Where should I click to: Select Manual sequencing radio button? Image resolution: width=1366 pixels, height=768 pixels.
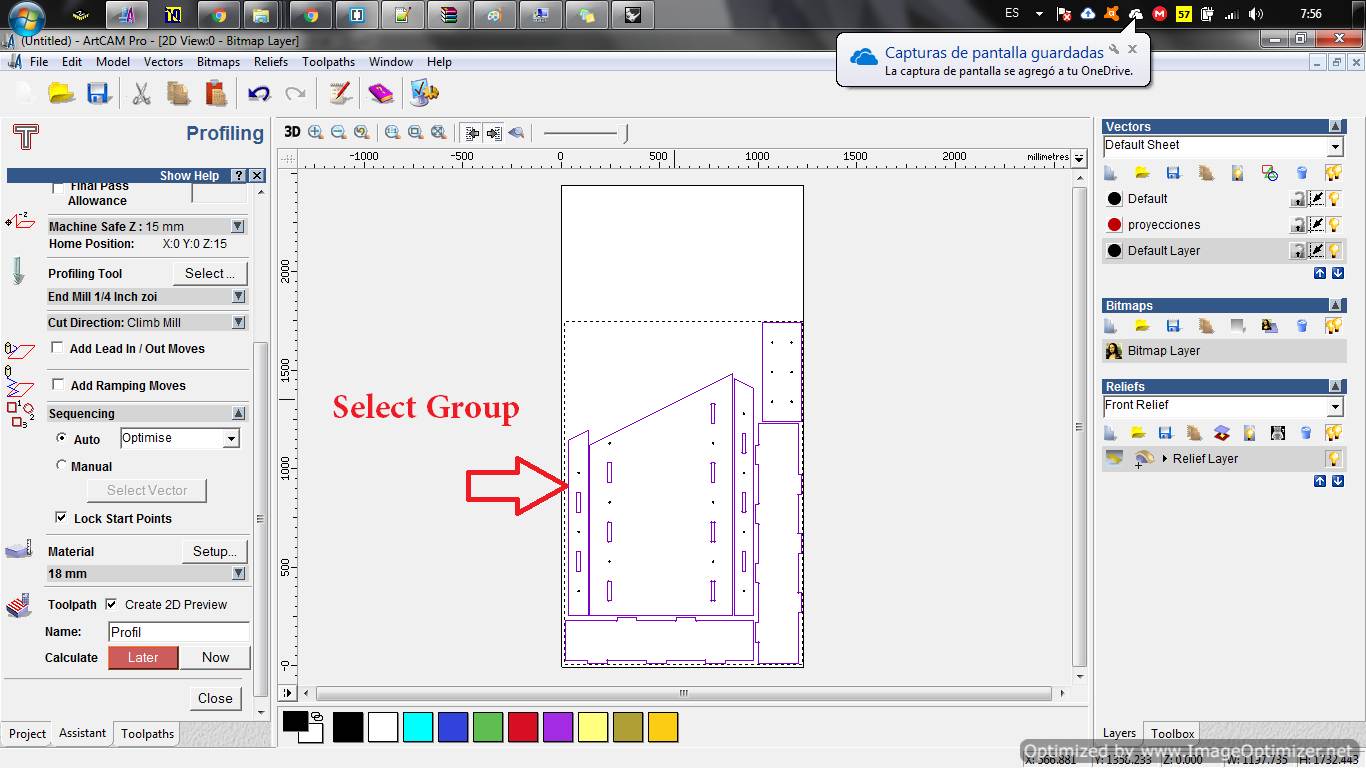click(62, 465)
